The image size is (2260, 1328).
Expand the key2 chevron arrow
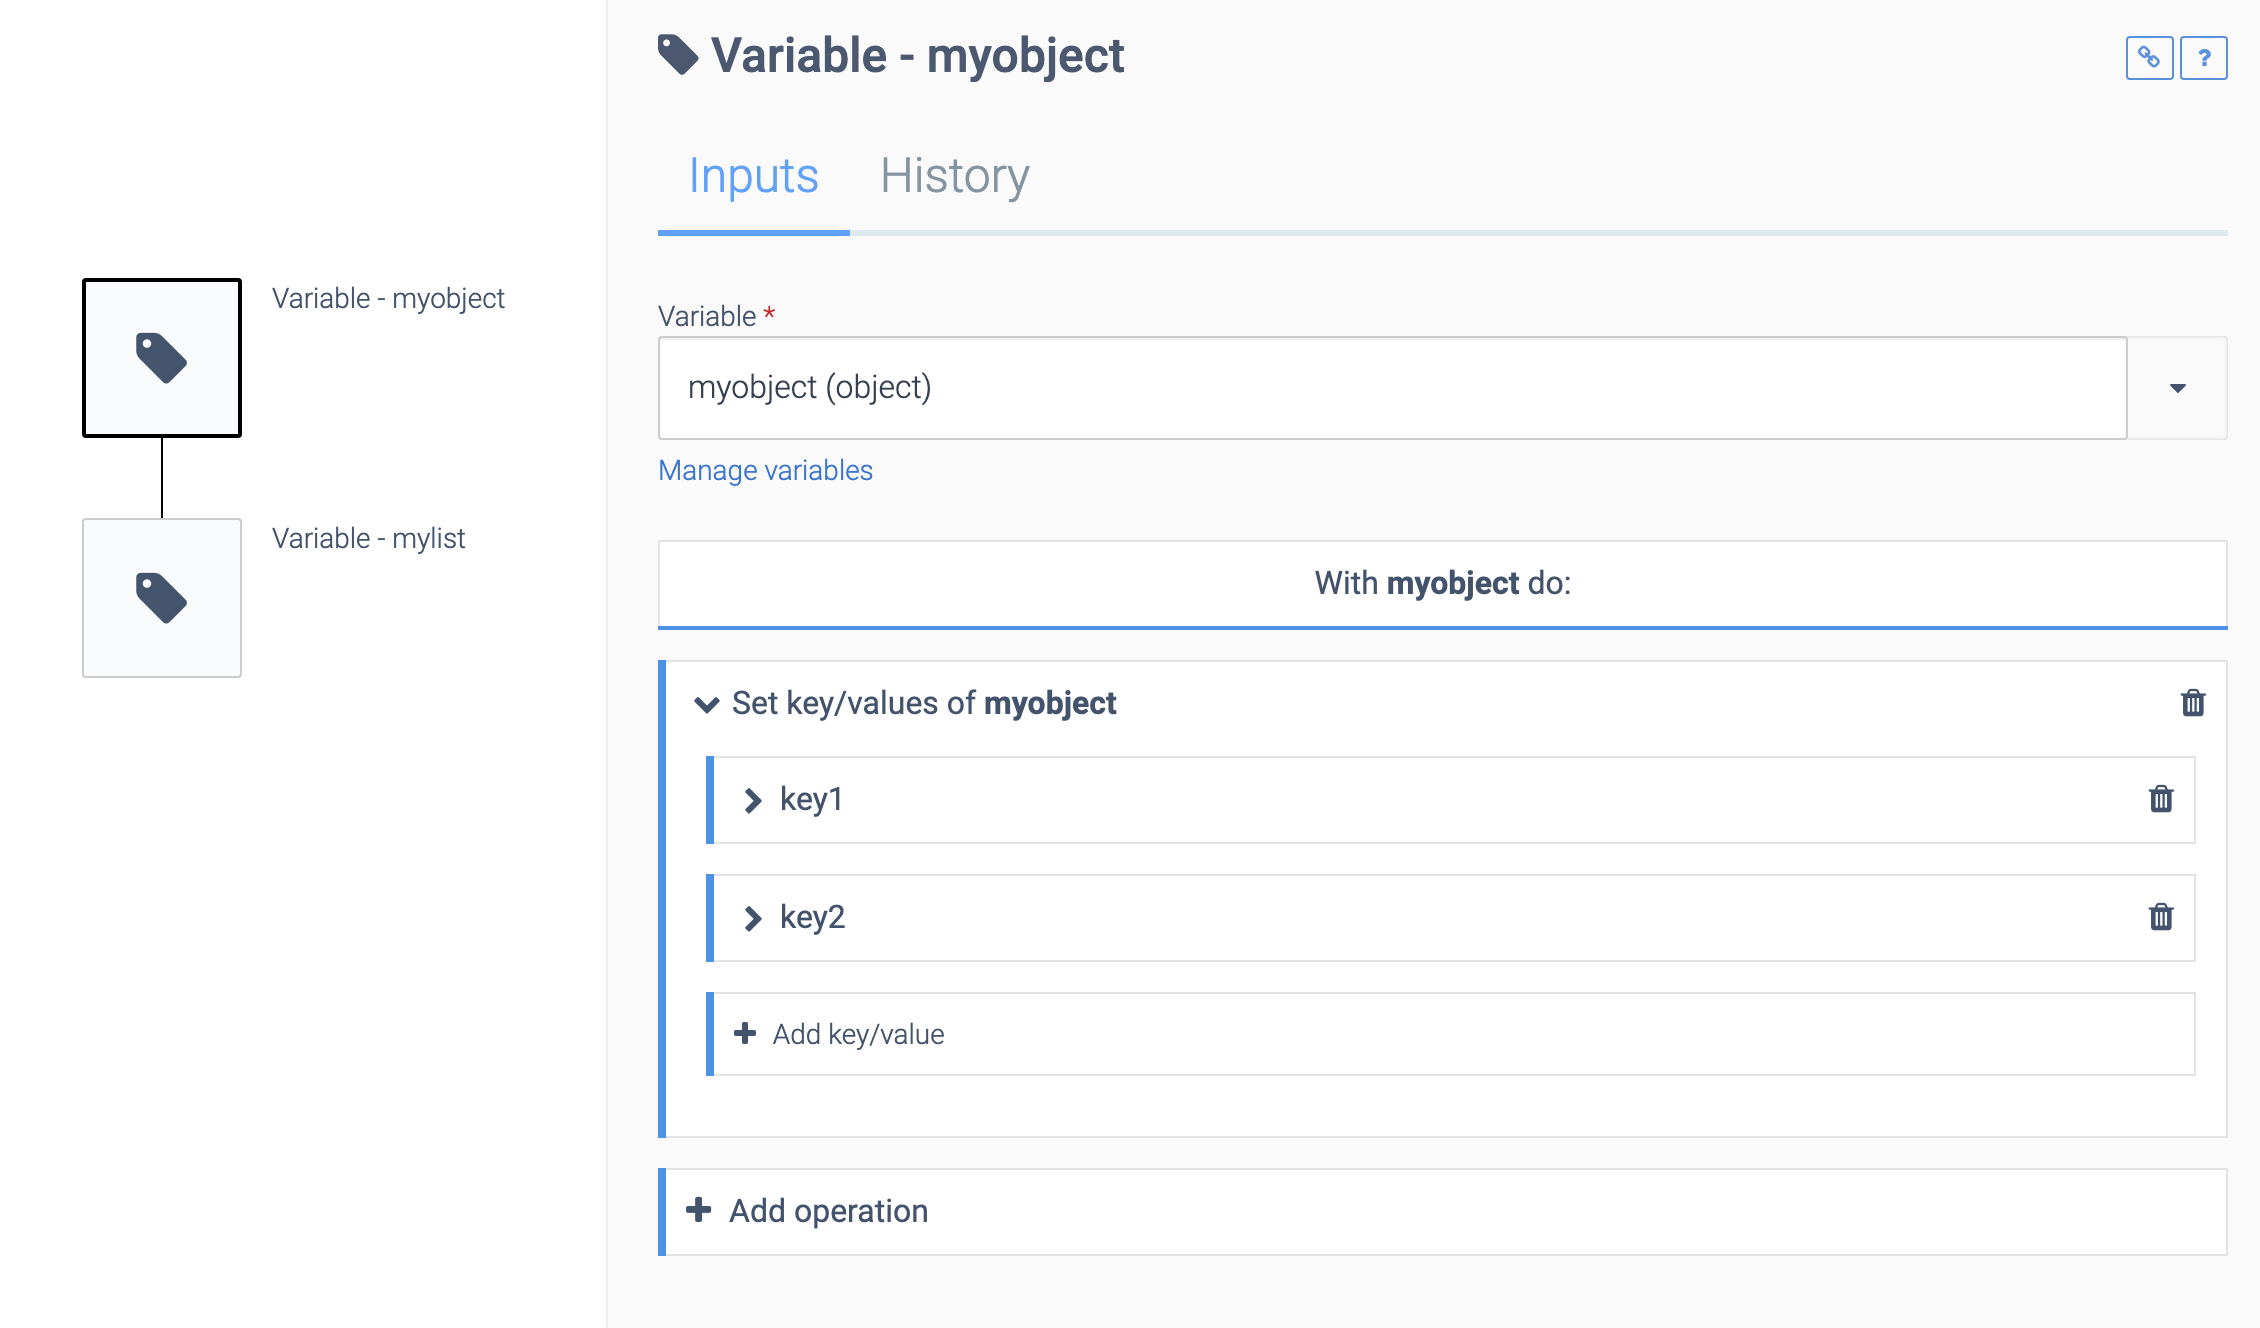pyautogui.click(x=754, y=917)
